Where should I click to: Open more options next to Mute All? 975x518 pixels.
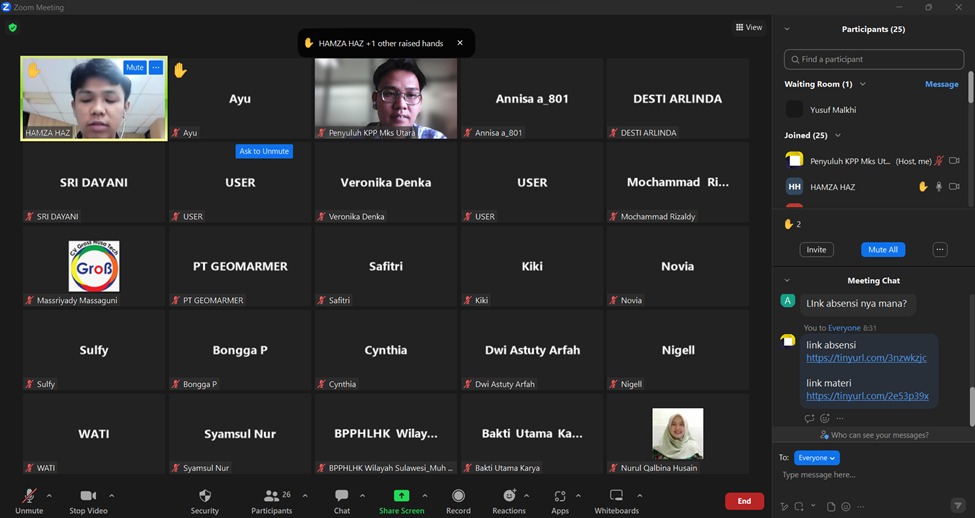[x=939, y=249]
